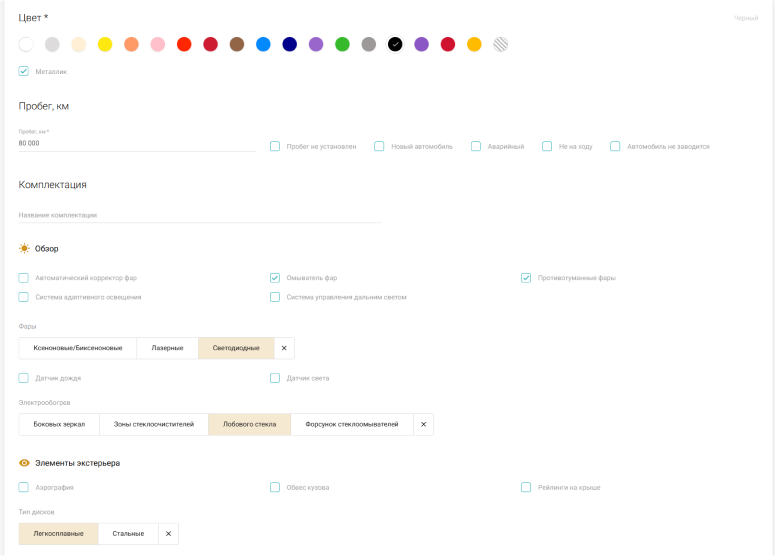
Task: Click the eye icon by Элементы экстерьера
Action: (24, 463)
